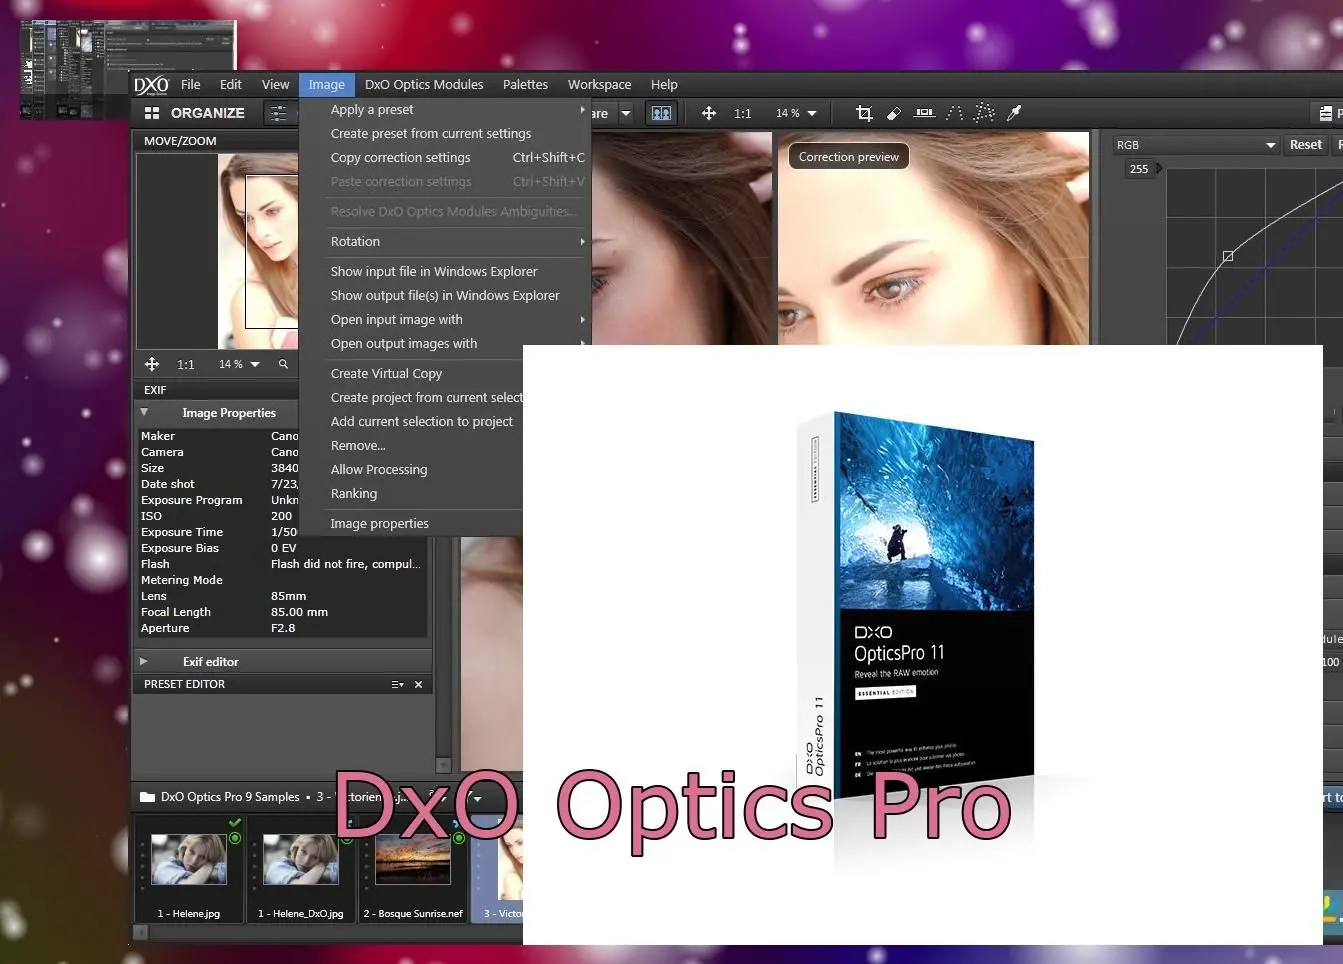This screenshot has width=1343, height=964.
Task: Select the Dust removal eraser tool
Action: click(x=894, y=113)
